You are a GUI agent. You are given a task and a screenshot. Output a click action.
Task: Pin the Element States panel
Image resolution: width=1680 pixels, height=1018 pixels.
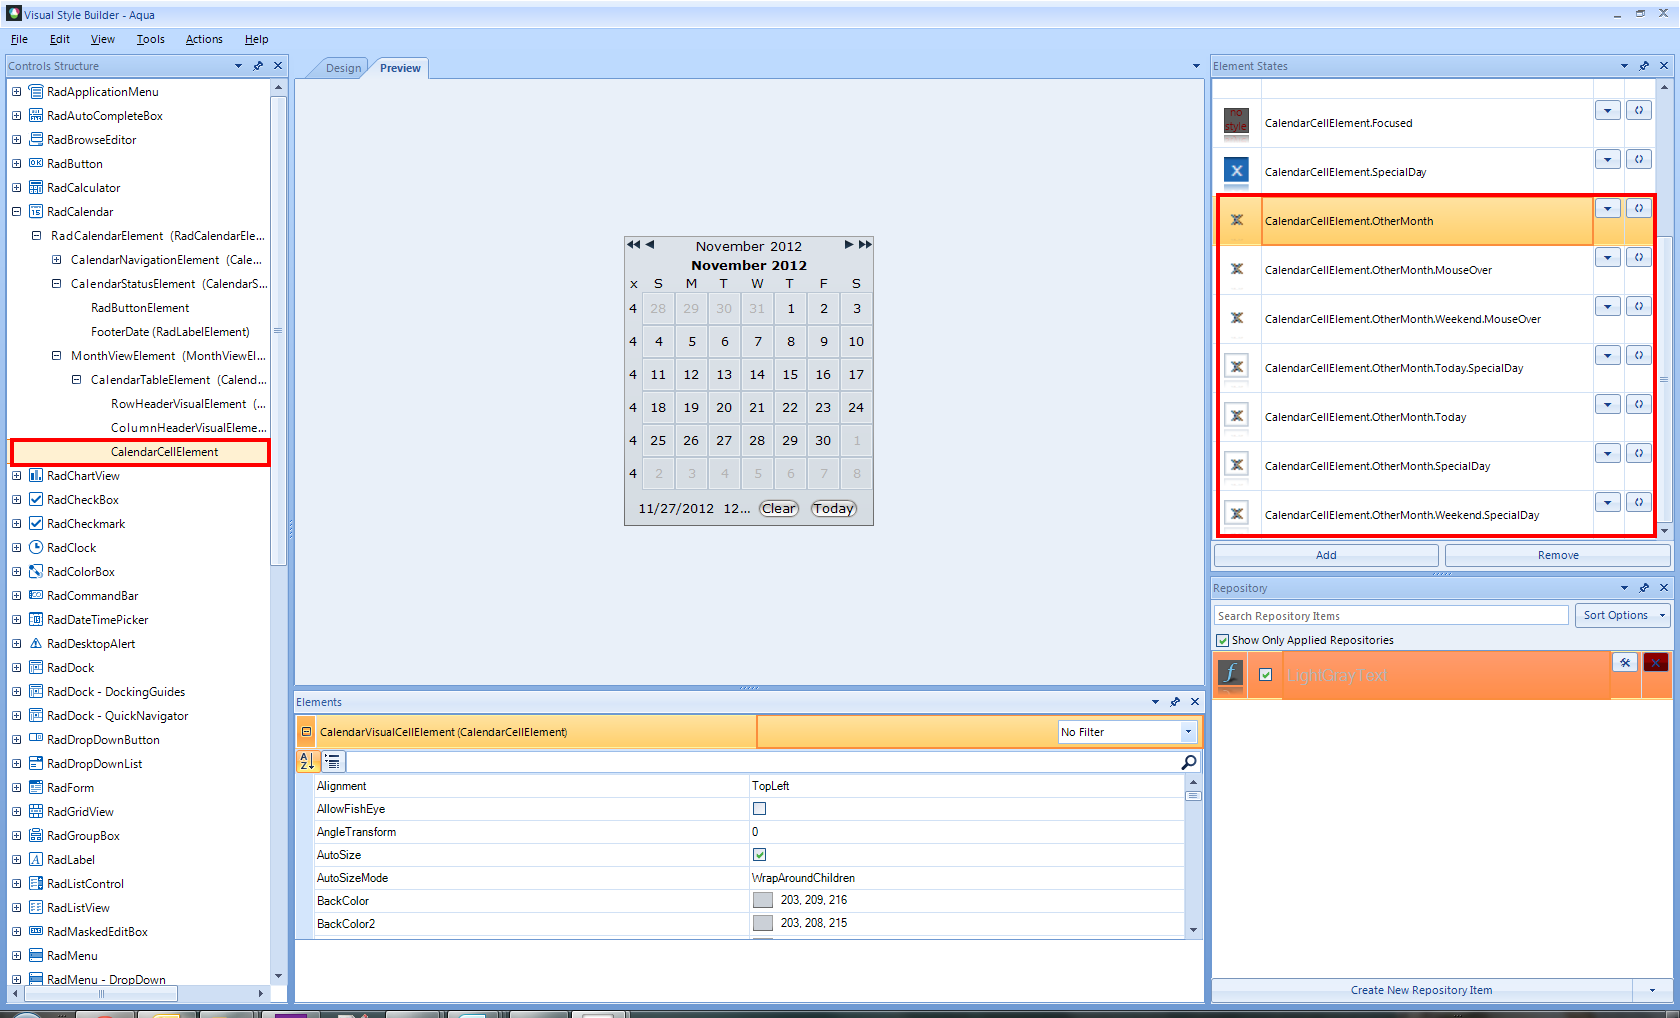[x=1644, y=66]
